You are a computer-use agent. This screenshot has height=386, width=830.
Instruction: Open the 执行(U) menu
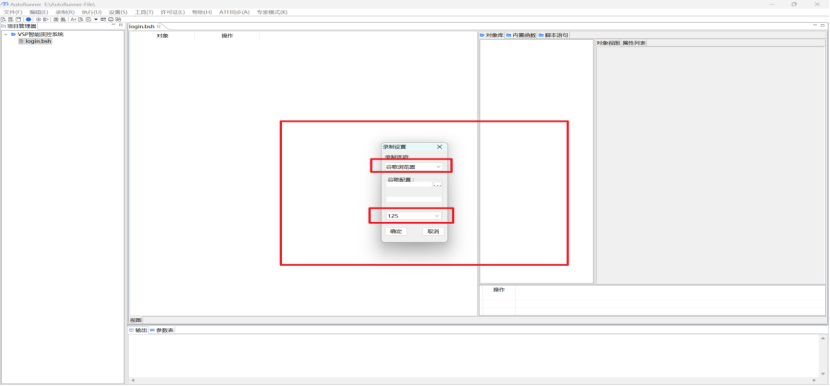coord(92,12)
